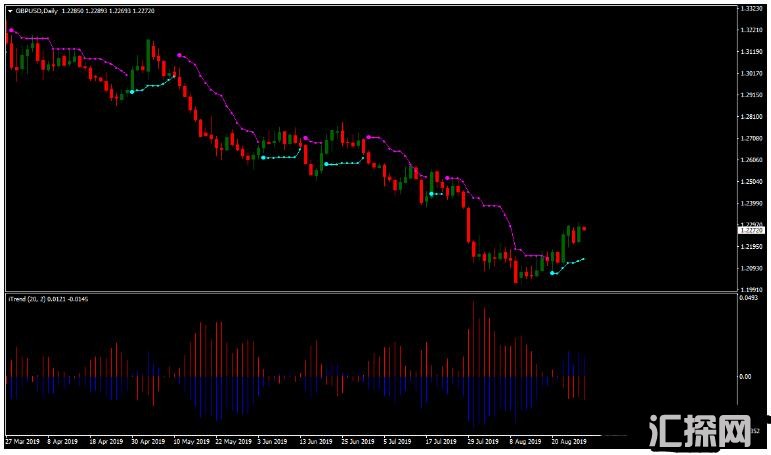Viewport: 771px width, 455px height.
Task: Click price scale label 1.20930
Action: click(x=752, y=268)
